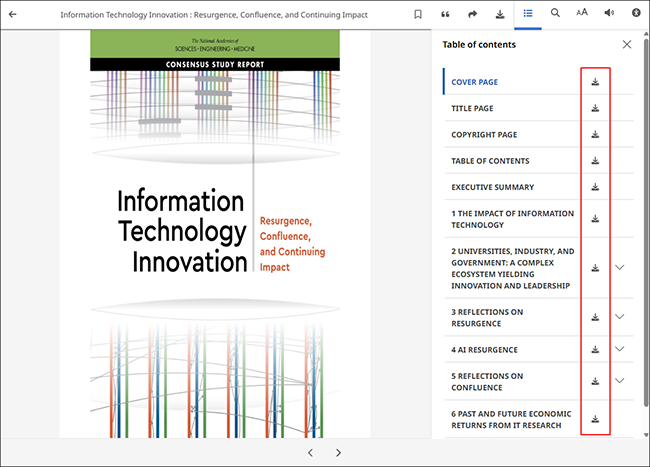Screen dimensions: 650x467
Task: Open 6 Past and Future Economic Returns chapter
Action: click(511, 419)
